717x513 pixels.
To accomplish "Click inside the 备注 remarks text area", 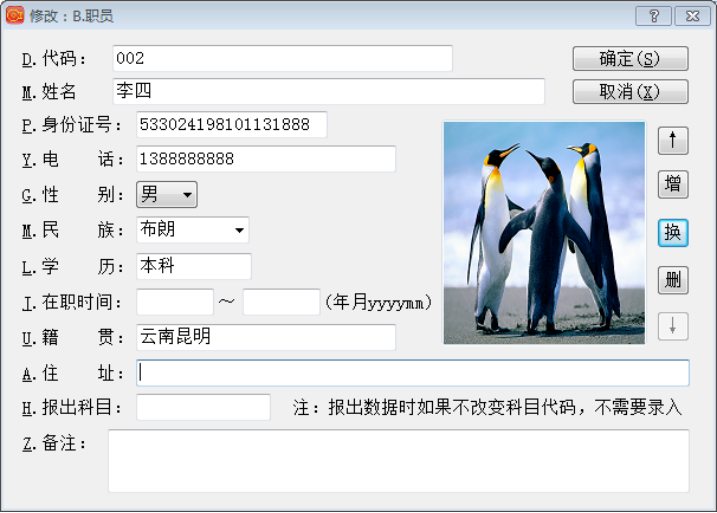I will point(398,461).
